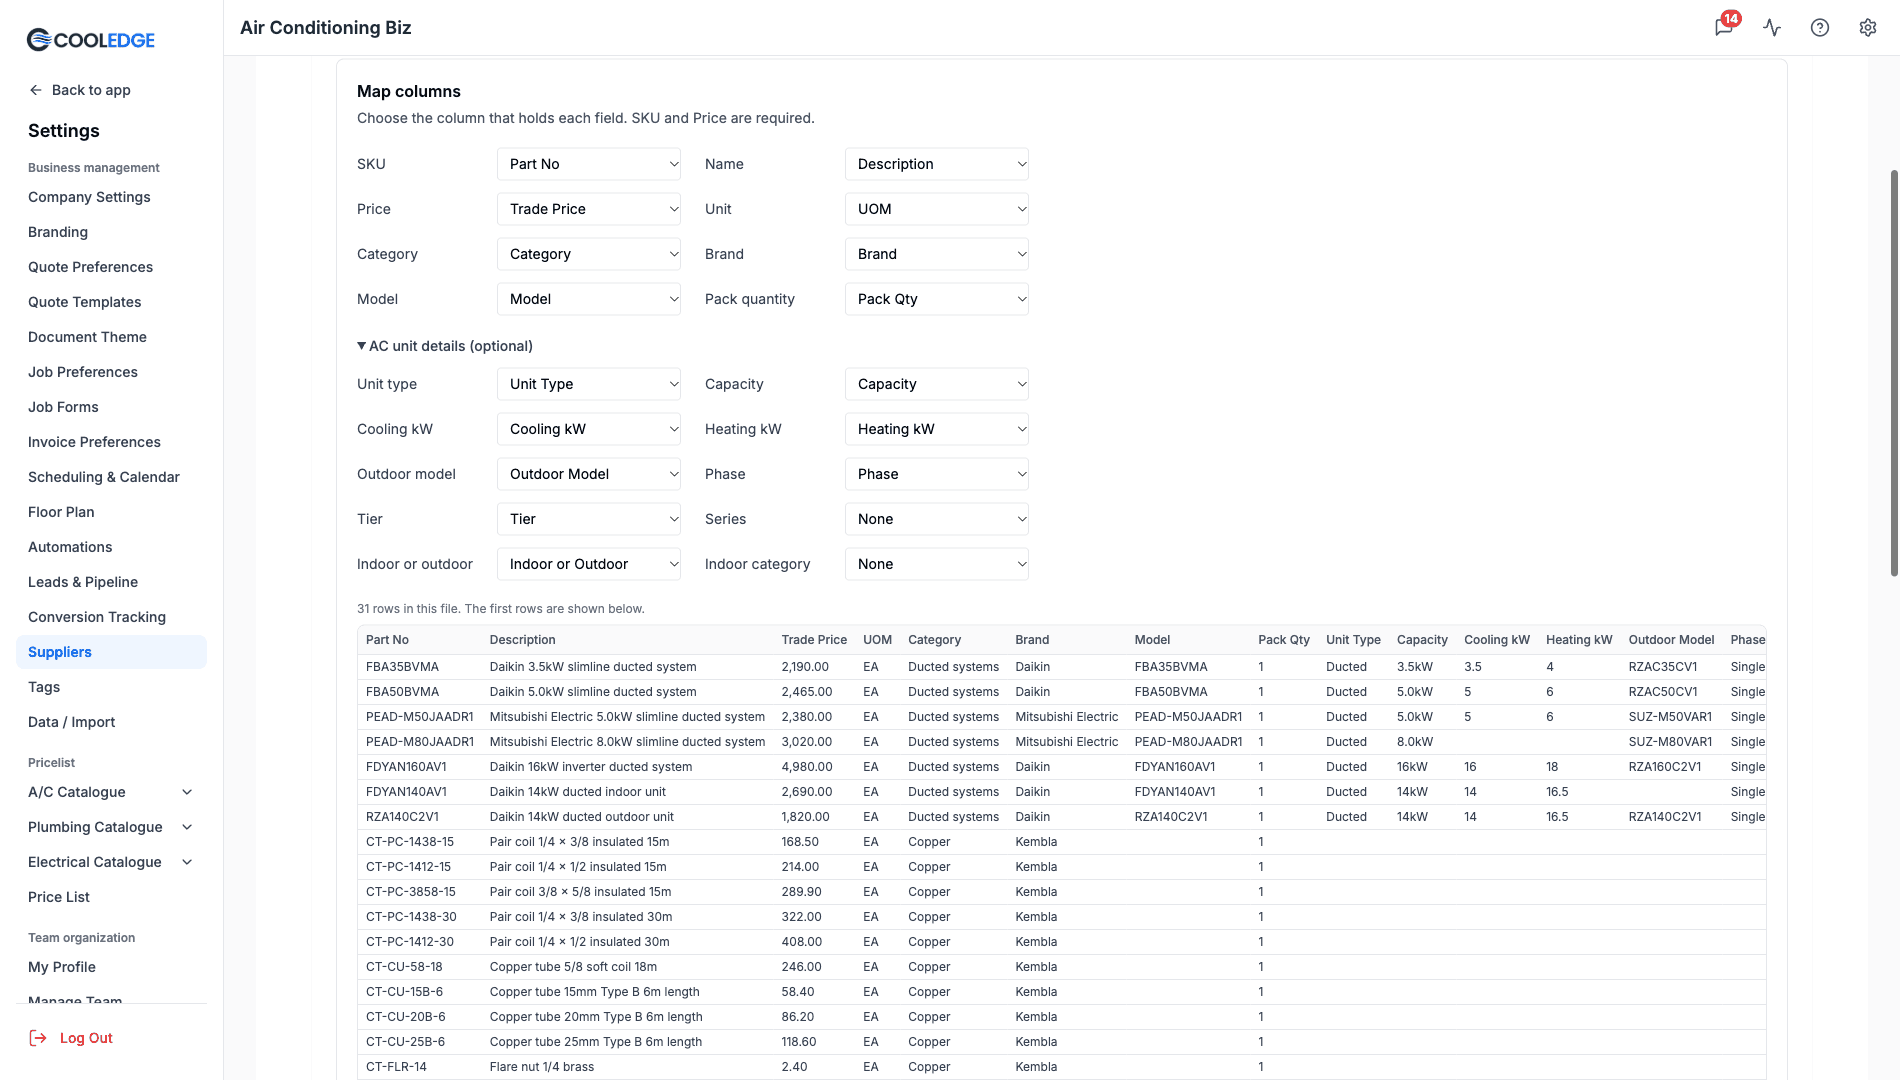Screen dimensions: 1900x1080
Task: Open the activity pulse icon
Action: [x=1772, y=28]
